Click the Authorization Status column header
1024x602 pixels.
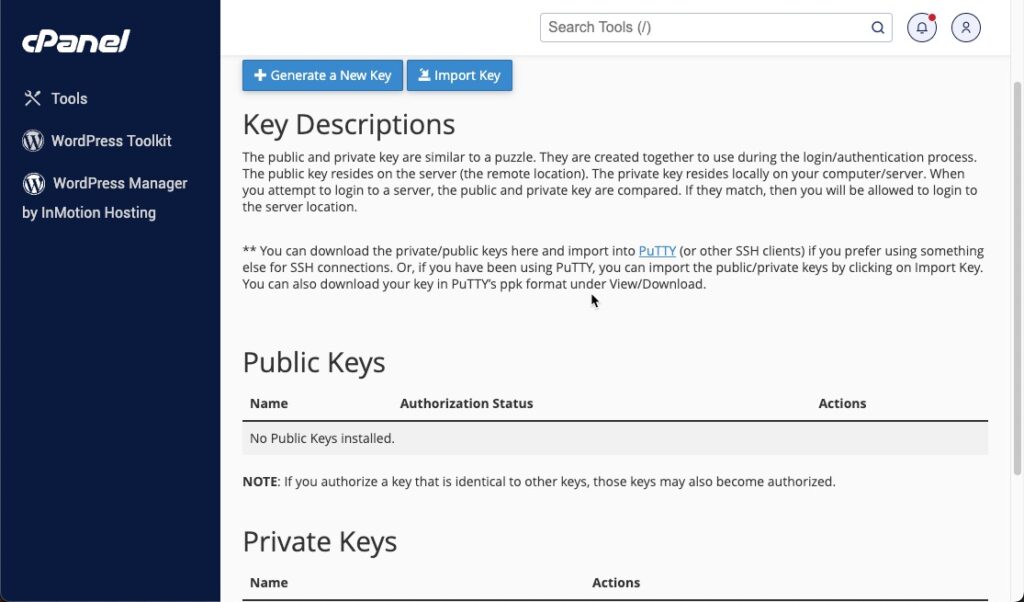[466, 404]
